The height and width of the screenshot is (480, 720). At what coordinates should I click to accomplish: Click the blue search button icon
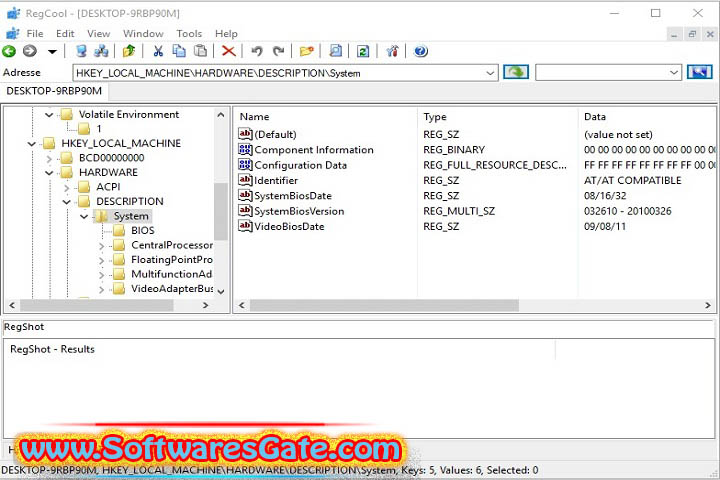click(699, 72)
